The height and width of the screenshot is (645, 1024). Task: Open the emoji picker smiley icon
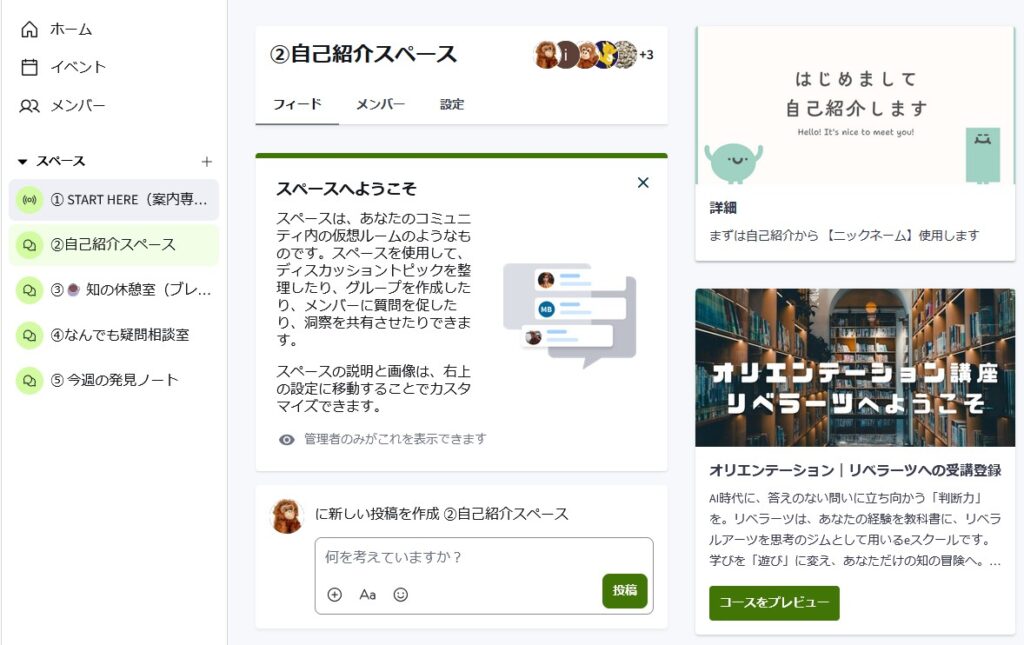tap(401, 594)
